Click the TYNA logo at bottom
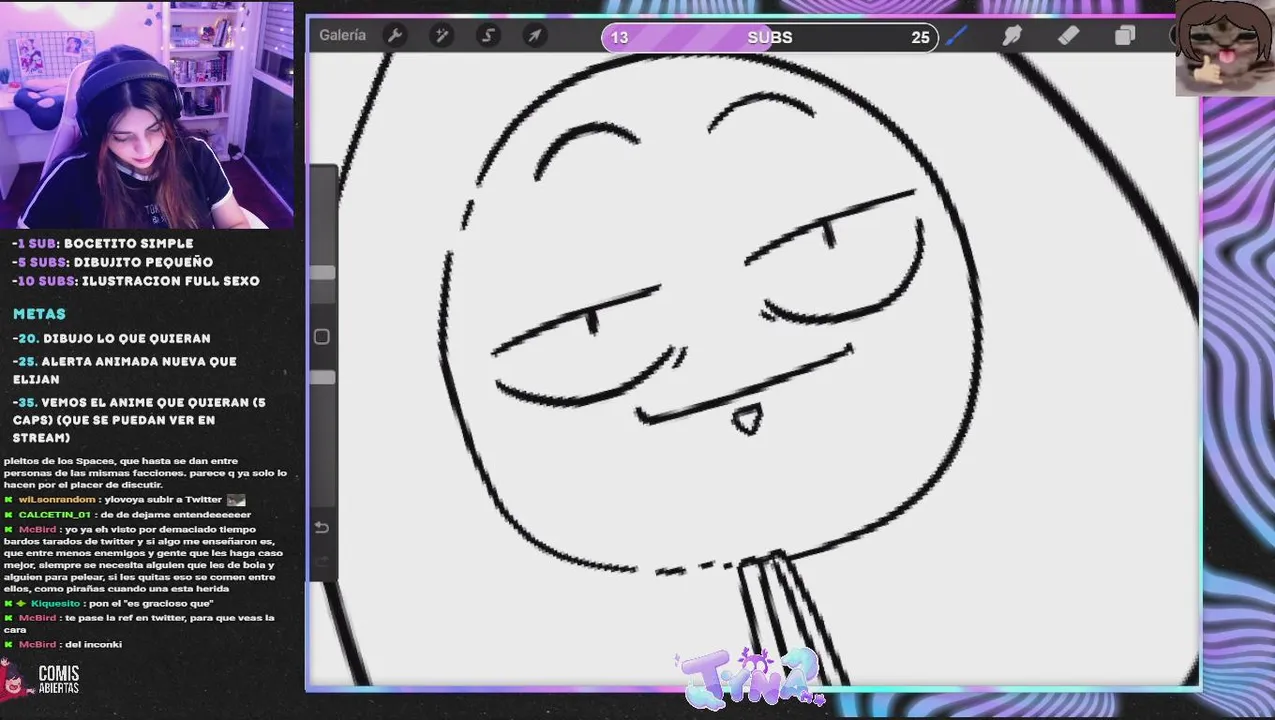 750,677
